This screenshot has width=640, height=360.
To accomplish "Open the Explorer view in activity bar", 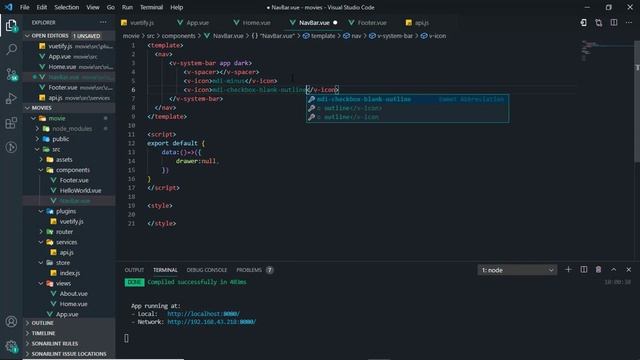I will pos(11,25).
